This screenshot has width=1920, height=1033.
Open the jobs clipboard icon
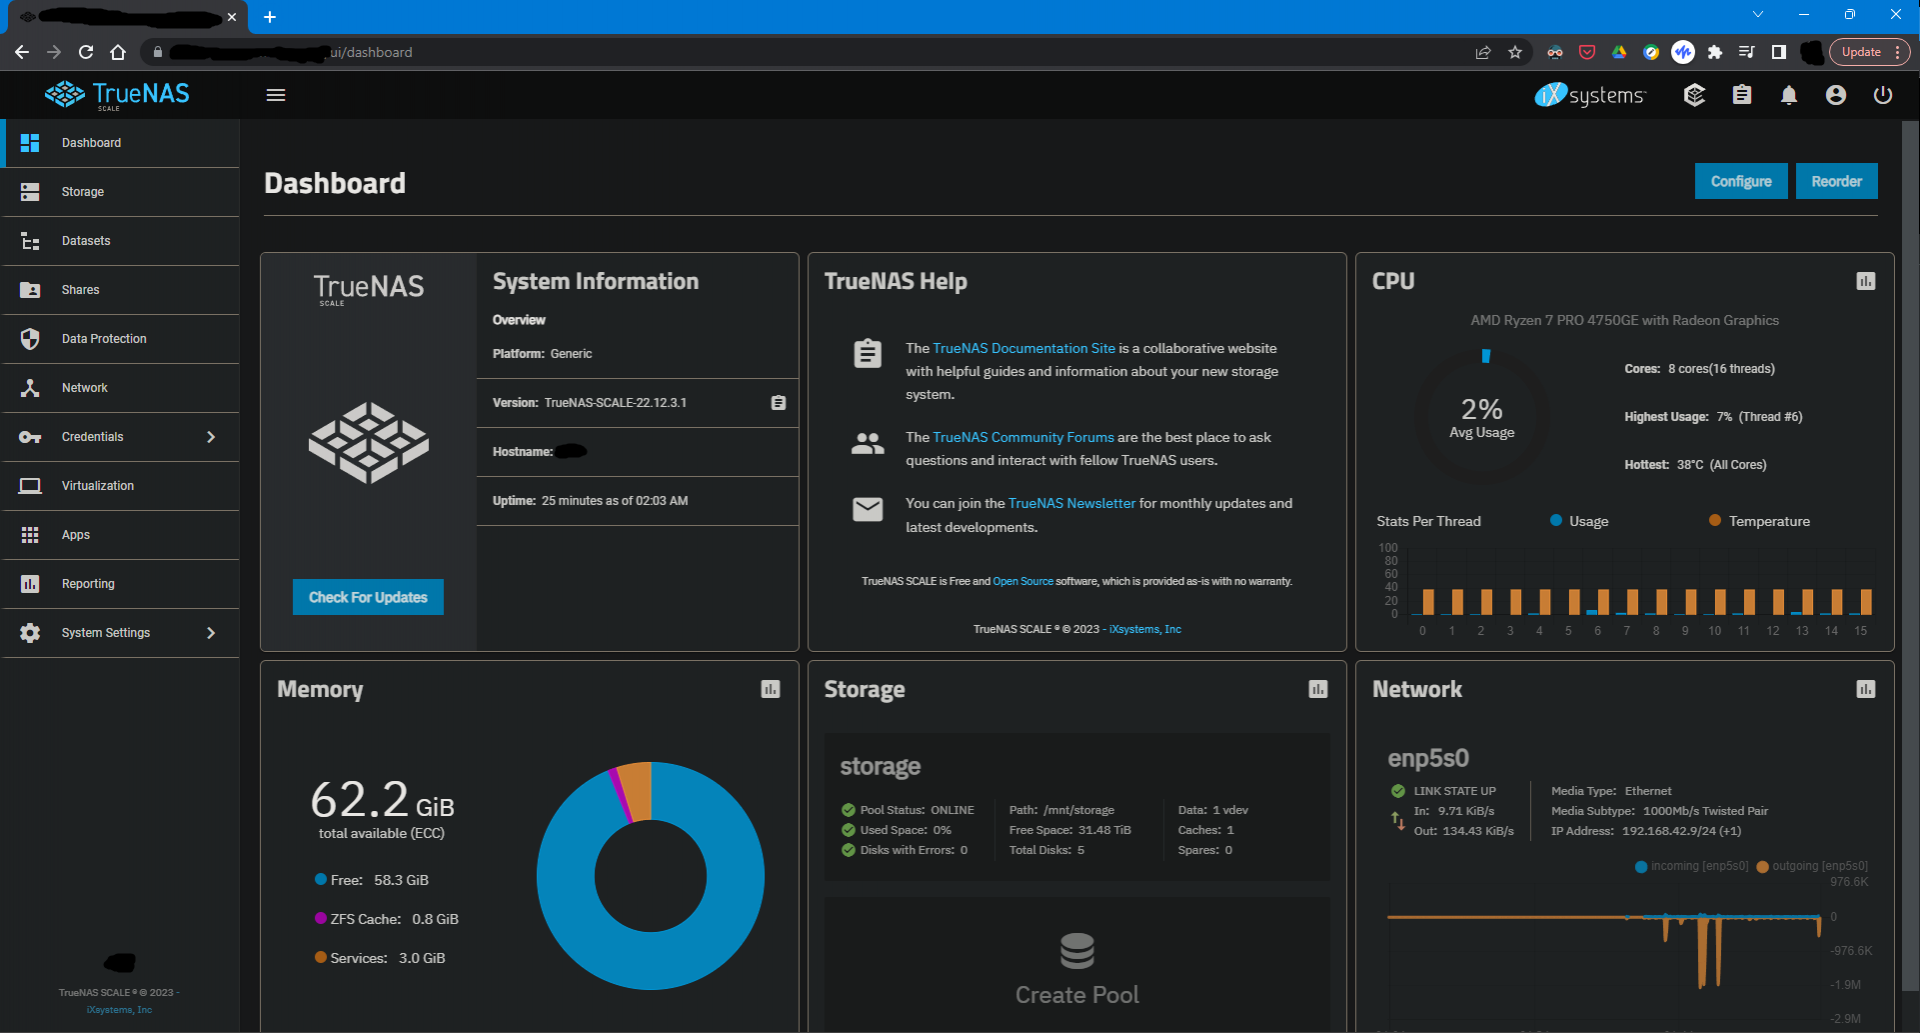(1742, 95)
